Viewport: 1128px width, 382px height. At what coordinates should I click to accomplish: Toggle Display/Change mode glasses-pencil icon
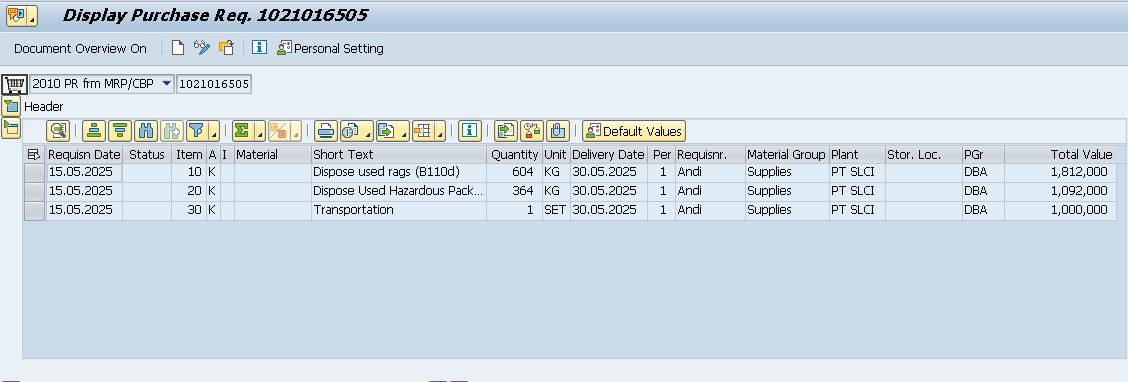(202, 48)
